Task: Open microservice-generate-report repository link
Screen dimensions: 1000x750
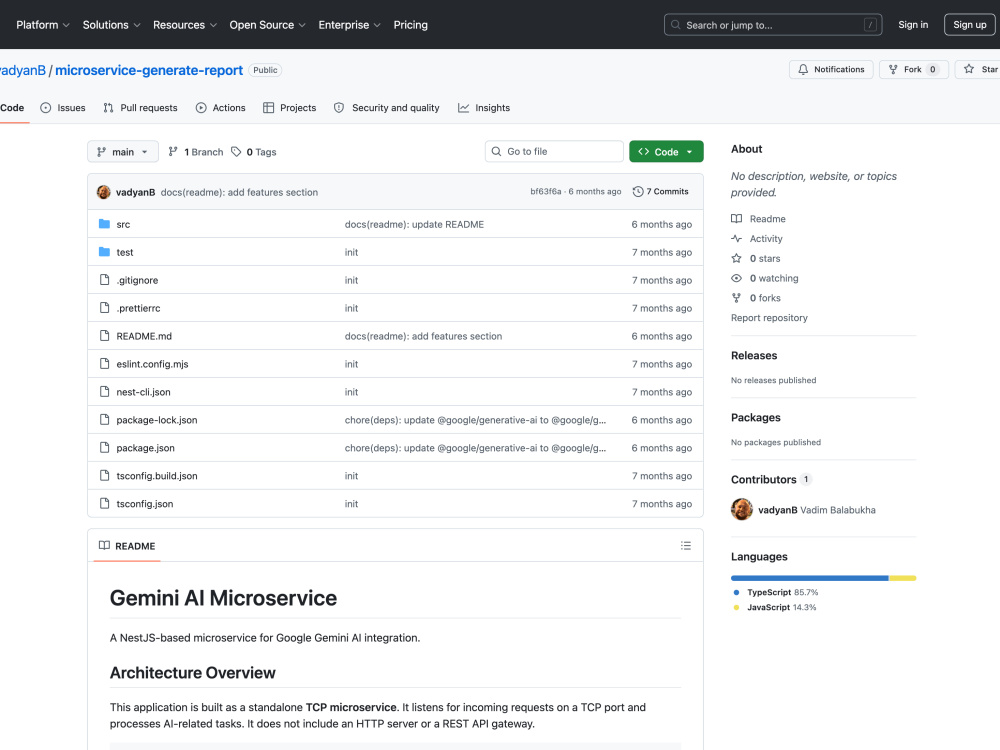Action: coord(149,70)
